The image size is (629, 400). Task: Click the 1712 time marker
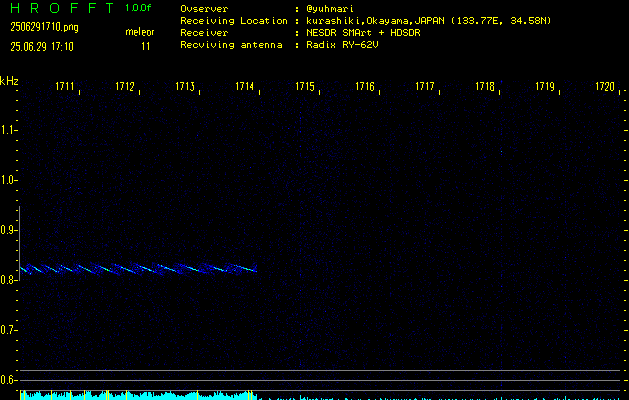(x=125, y=86)
